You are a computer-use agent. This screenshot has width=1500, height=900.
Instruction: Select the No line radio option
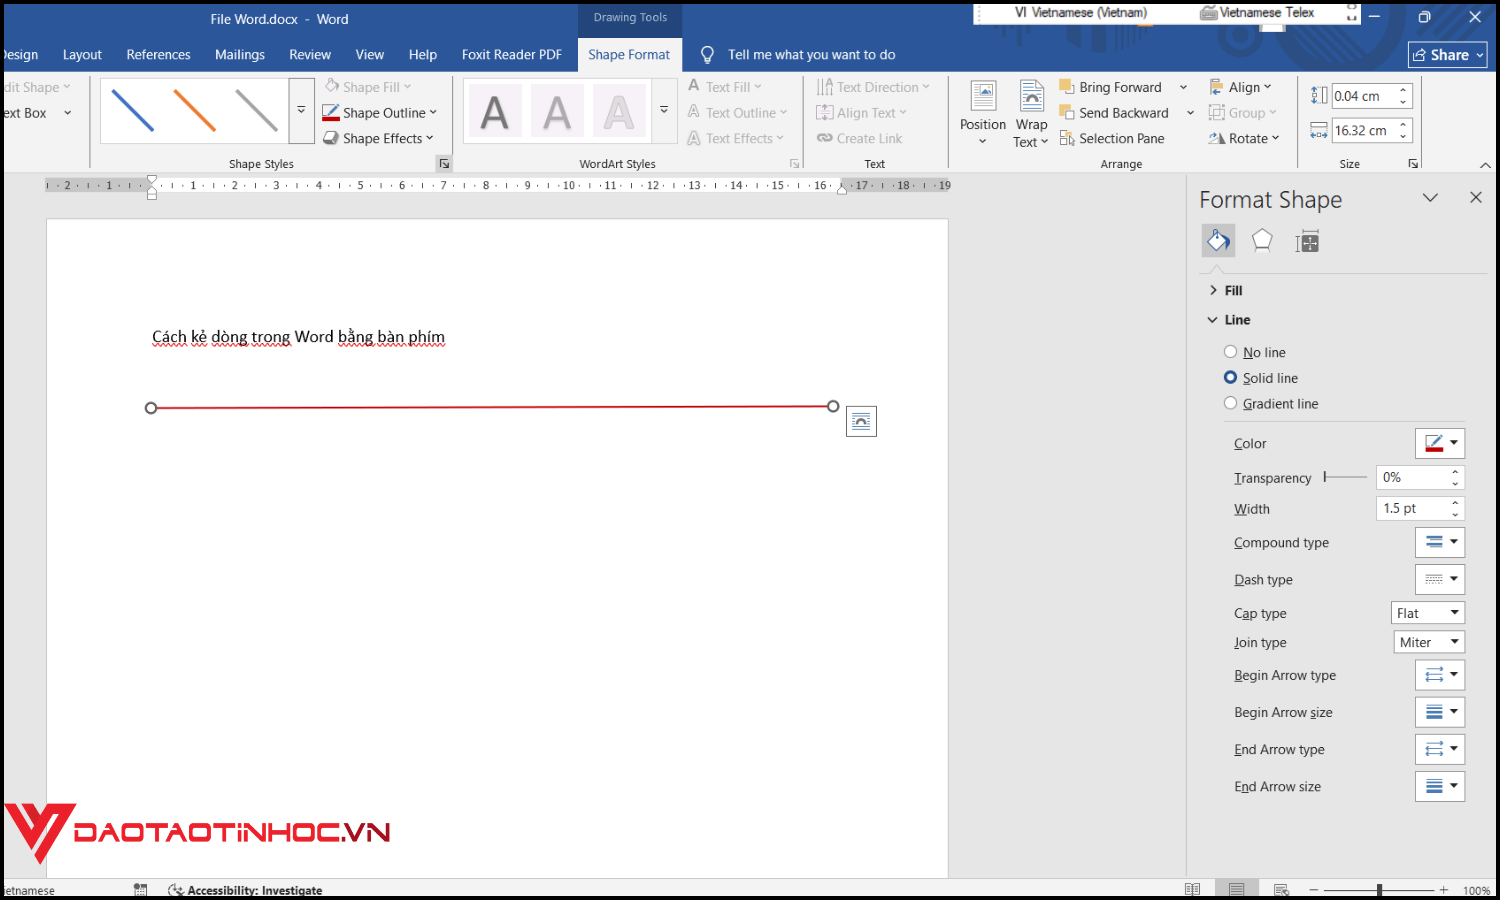click(x=1231, y=352)
